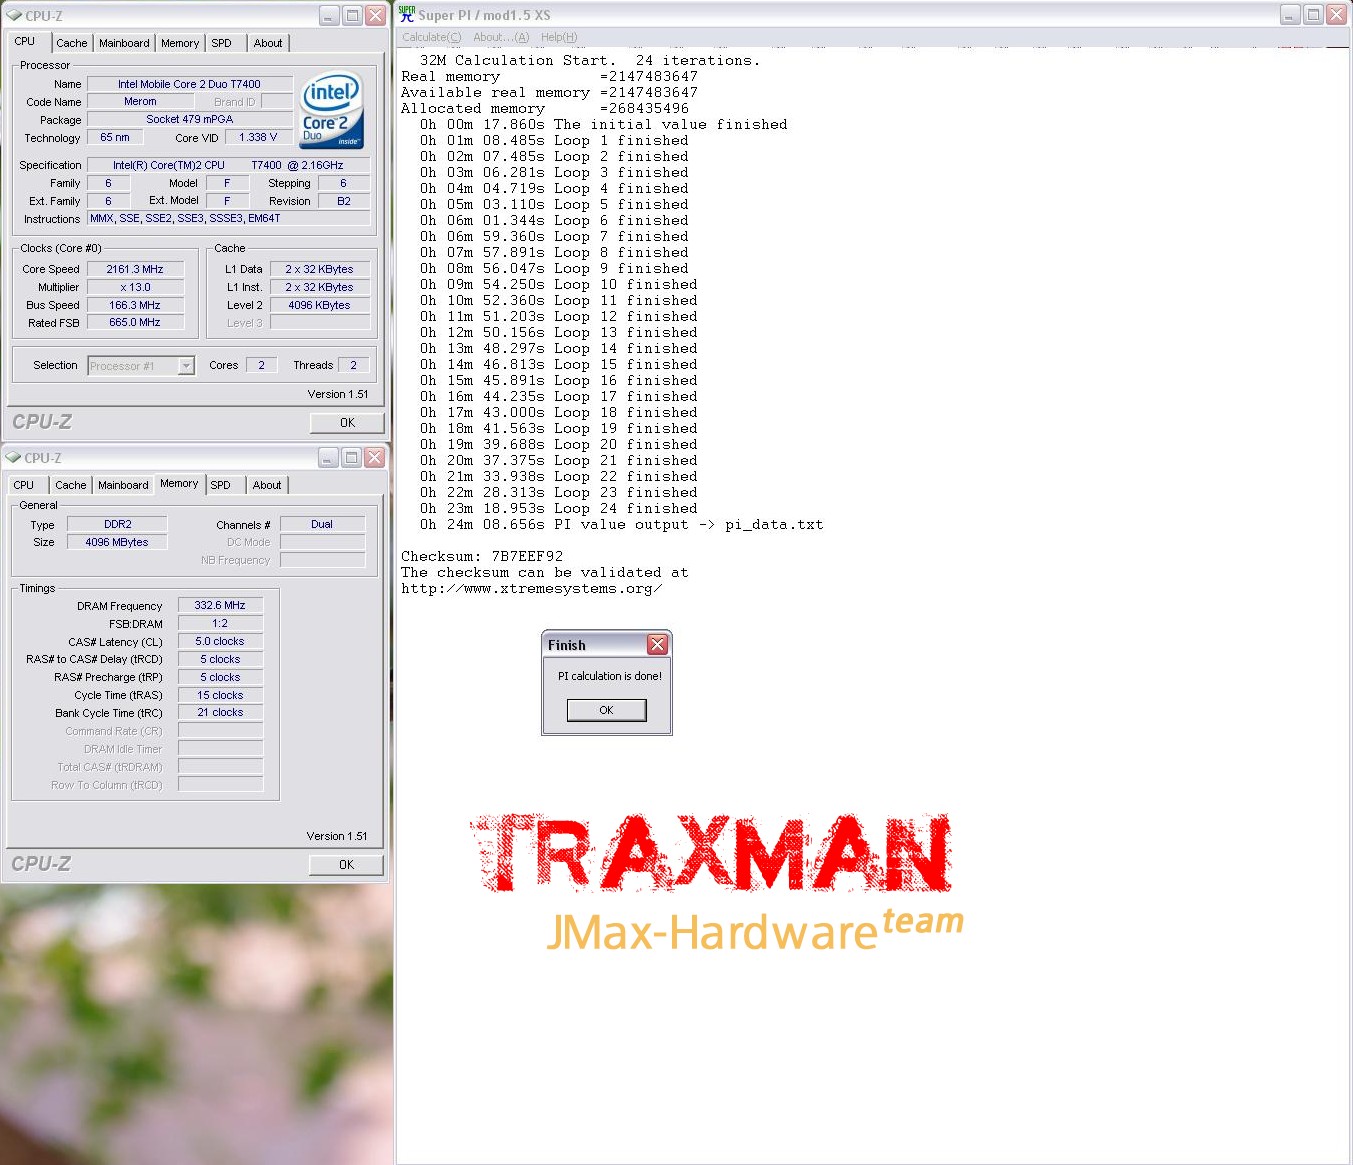The height and width of the screenshot is (1165, 1353).
Task: Click the Technology value 65 nm
Action: pos(115,138)
